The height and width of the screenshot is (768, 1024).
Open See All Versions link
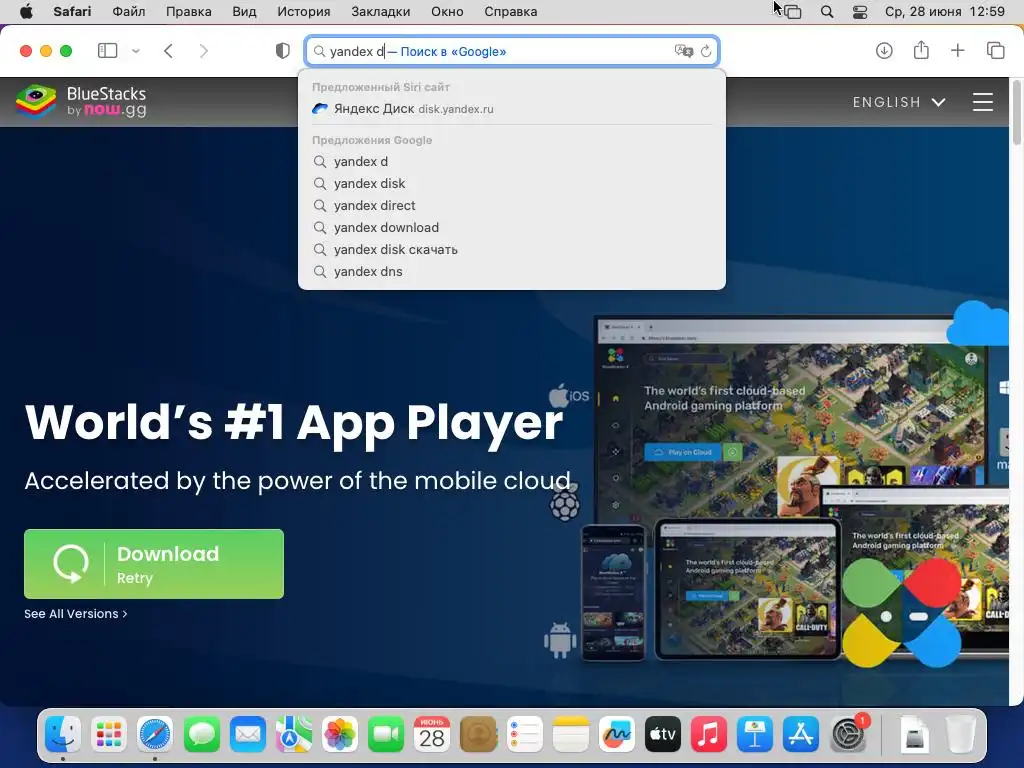click(x=76, y=614)
